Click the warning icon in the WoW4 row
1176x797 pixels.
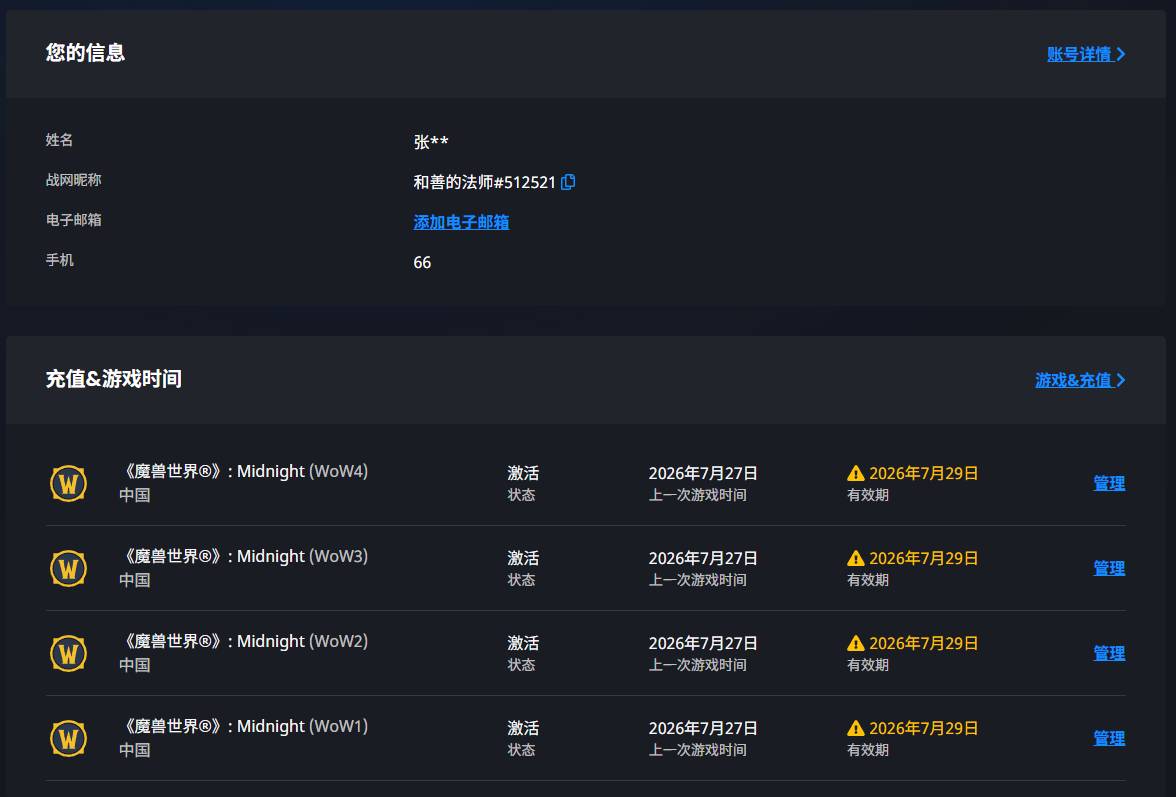click(856, 473)
